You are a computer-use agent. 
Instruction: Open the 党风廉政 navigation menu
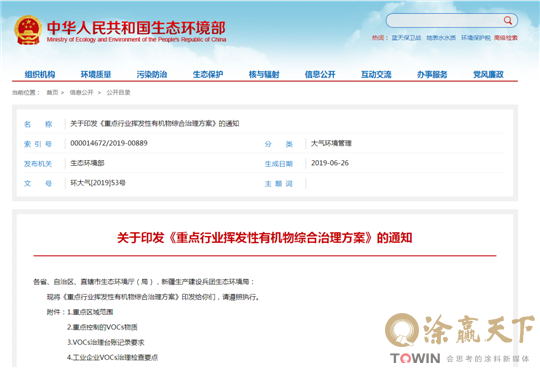tap(488, 74)
